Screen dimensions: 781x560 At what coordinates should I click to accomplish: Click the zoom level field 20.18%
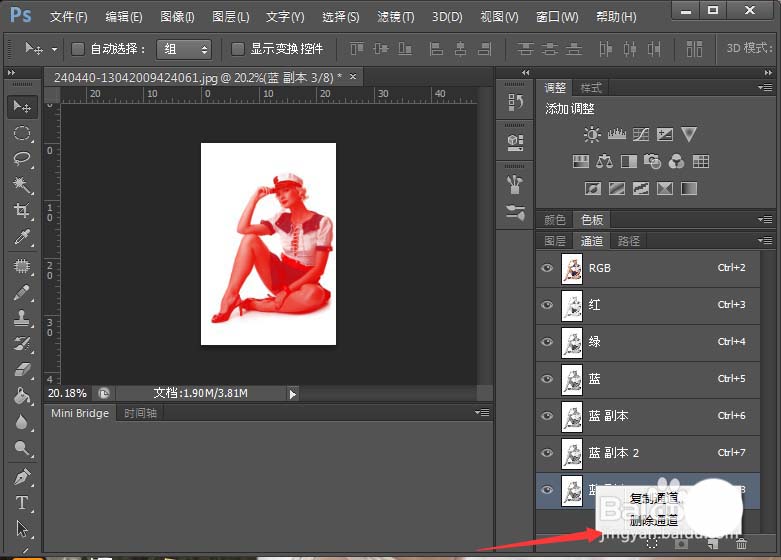67,394
